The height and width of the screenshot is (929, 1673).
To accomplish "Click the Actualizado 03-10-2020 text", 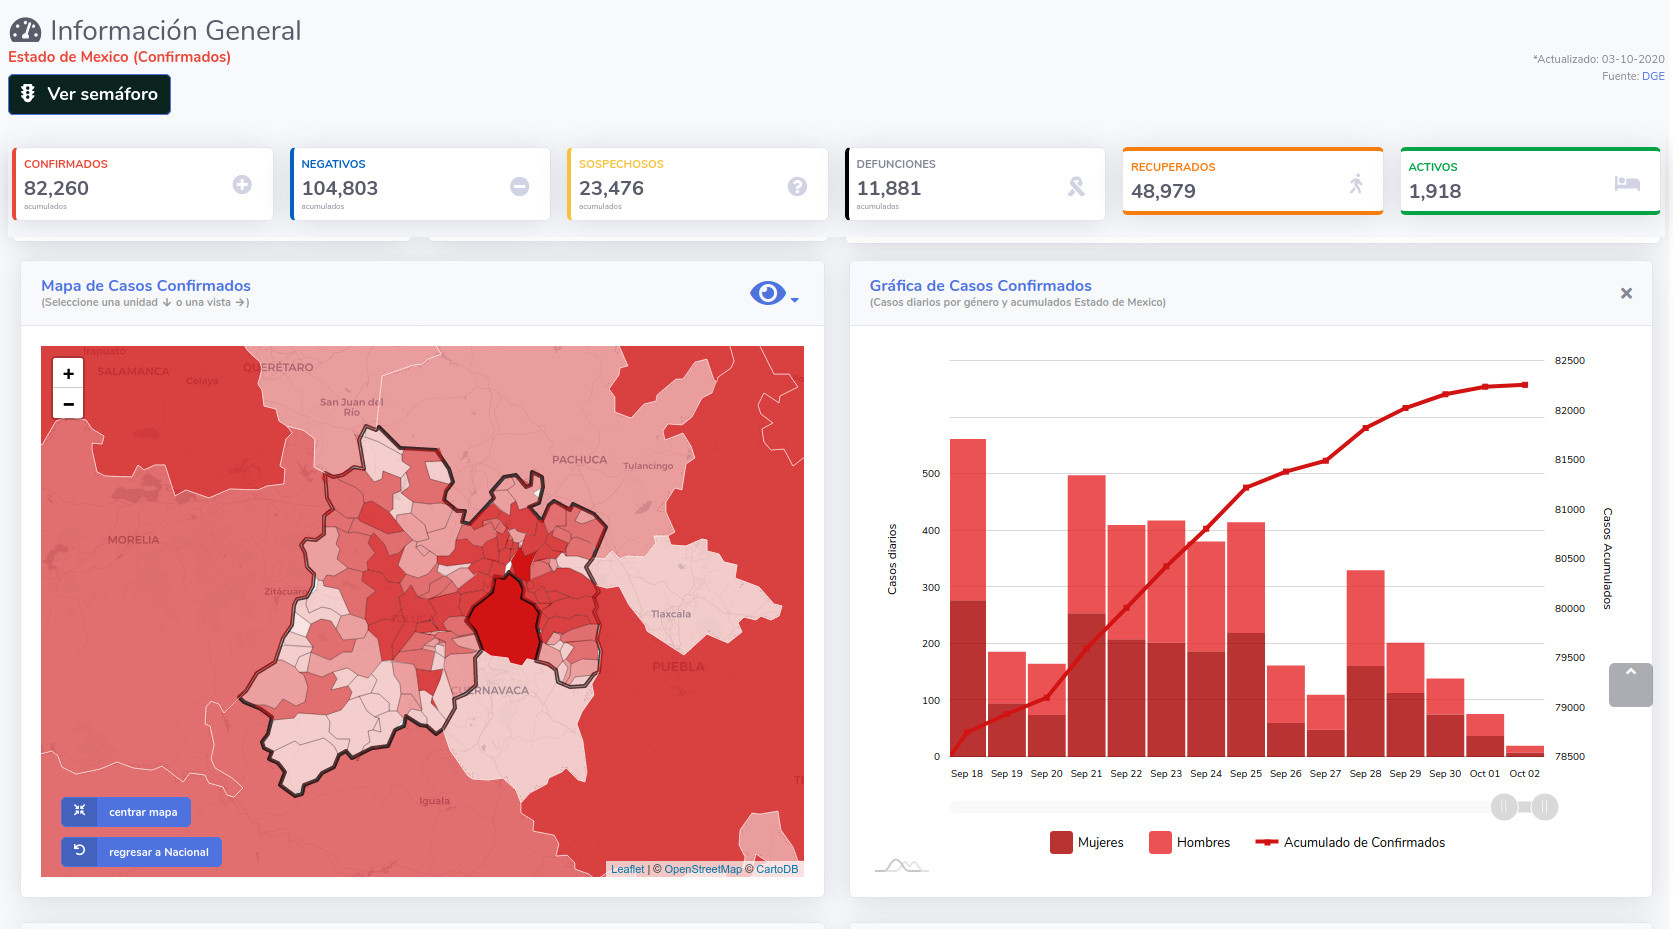I will [1599, 59].
